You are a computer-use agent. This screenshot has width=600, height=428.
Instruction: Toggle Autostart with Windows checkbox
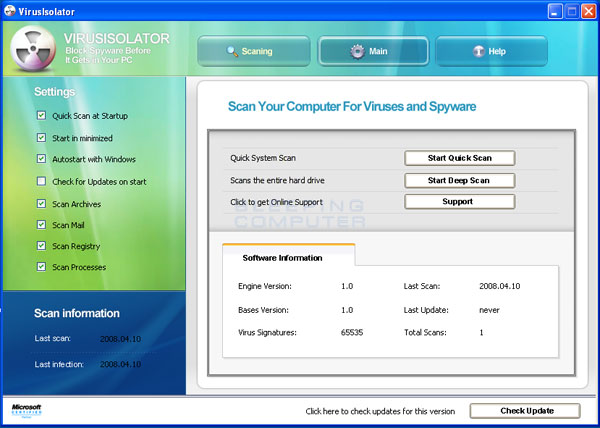(x=41, y=159)
